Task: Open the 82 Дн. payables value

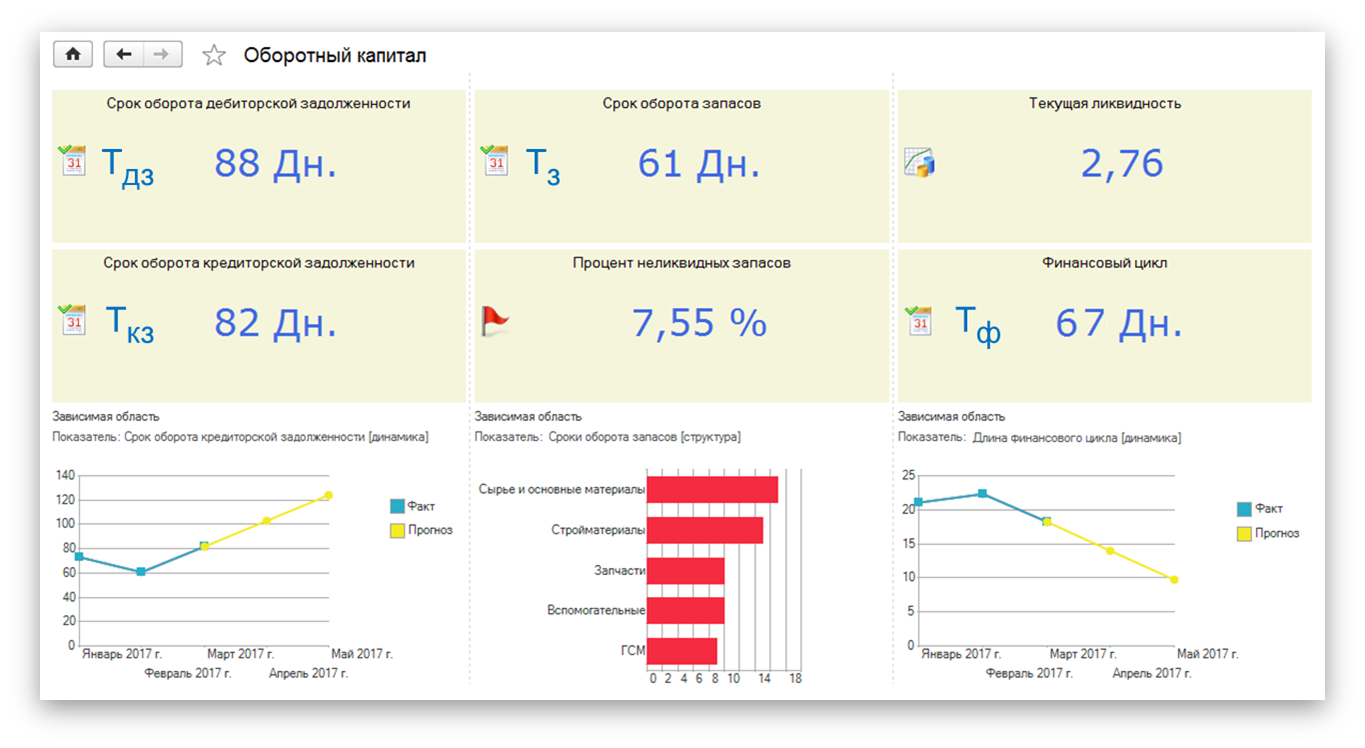Action: [x=276, y=322]
